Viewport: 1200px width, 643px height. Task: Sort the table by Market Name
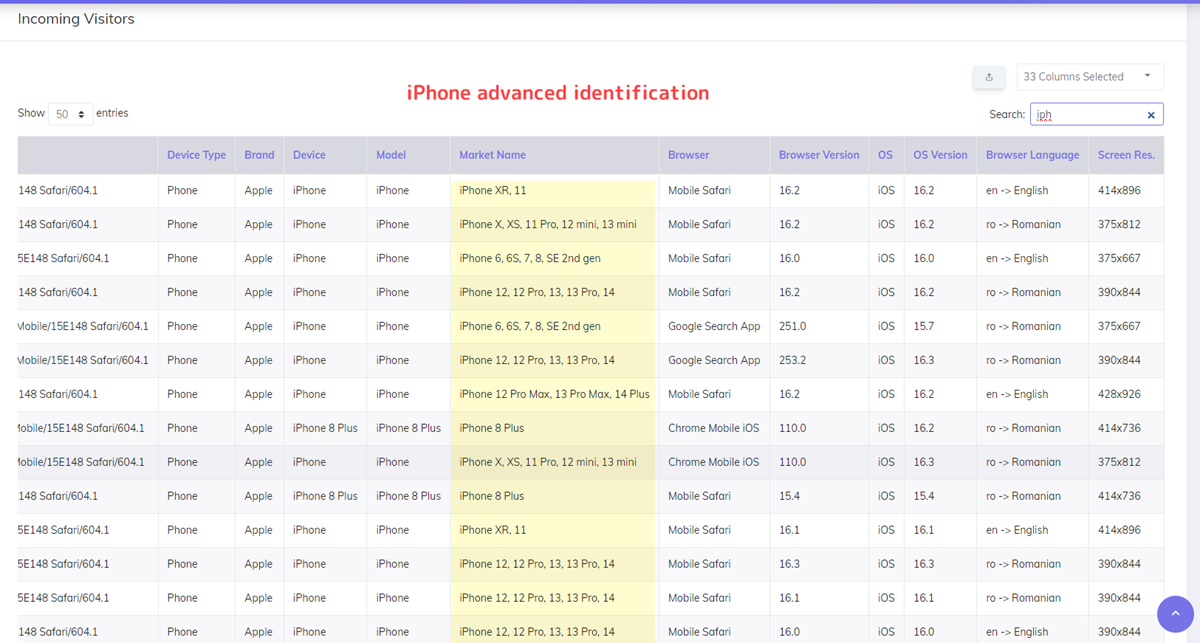[492, 155]
